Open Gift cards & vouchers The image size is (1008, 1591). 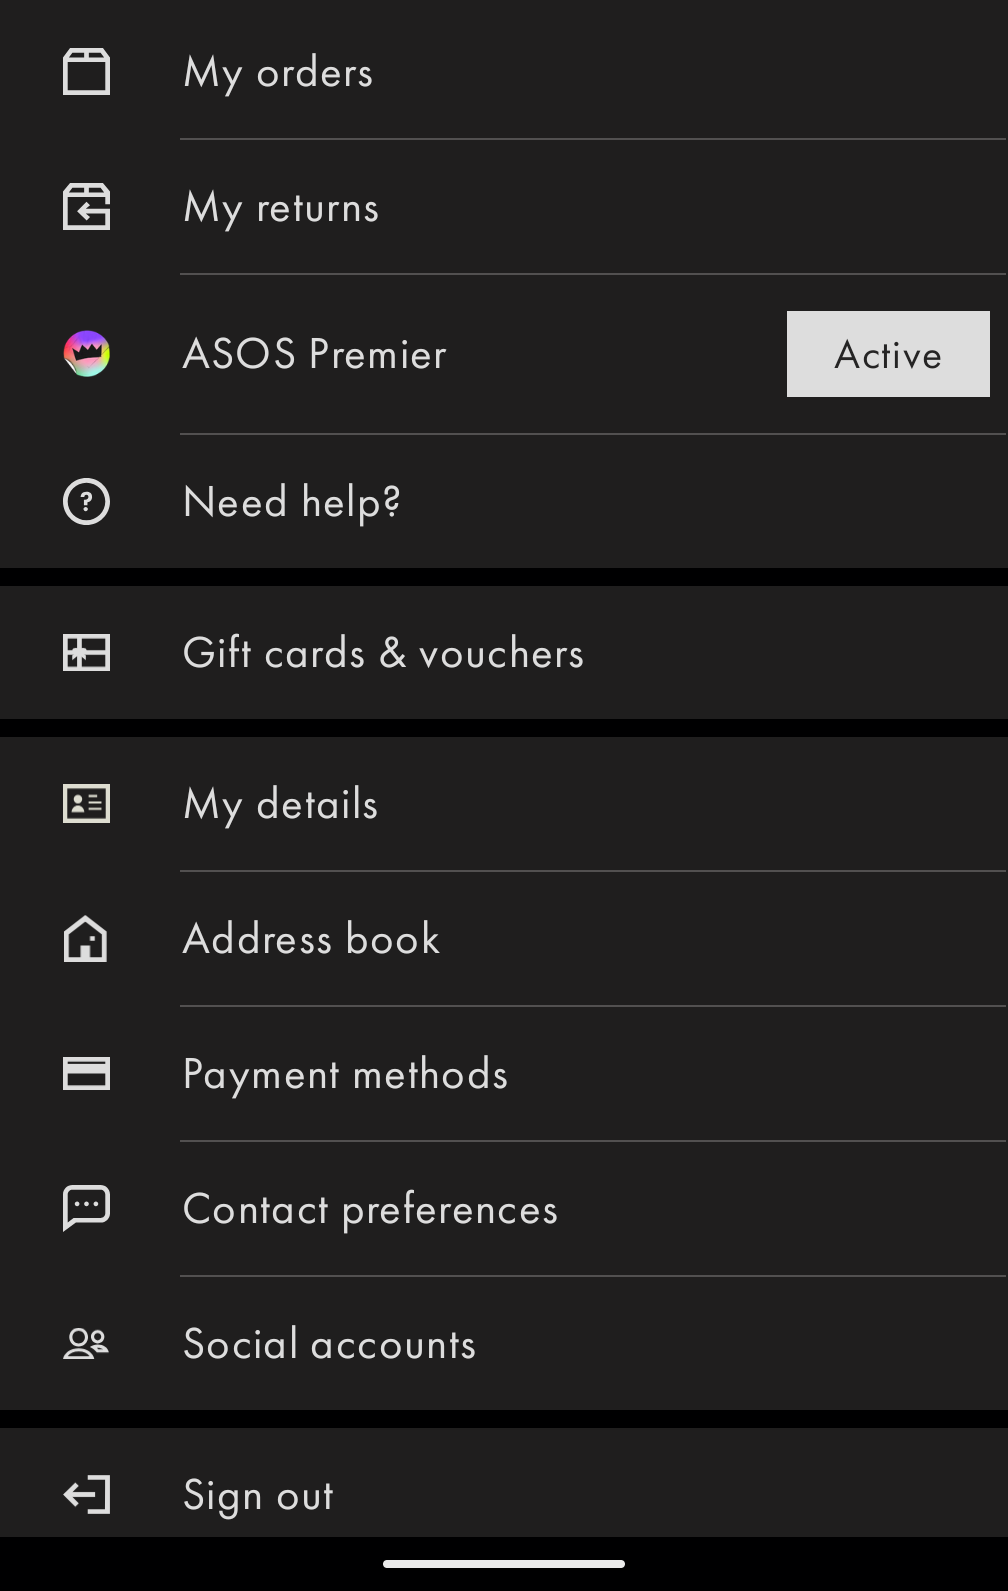pos(383,654)
